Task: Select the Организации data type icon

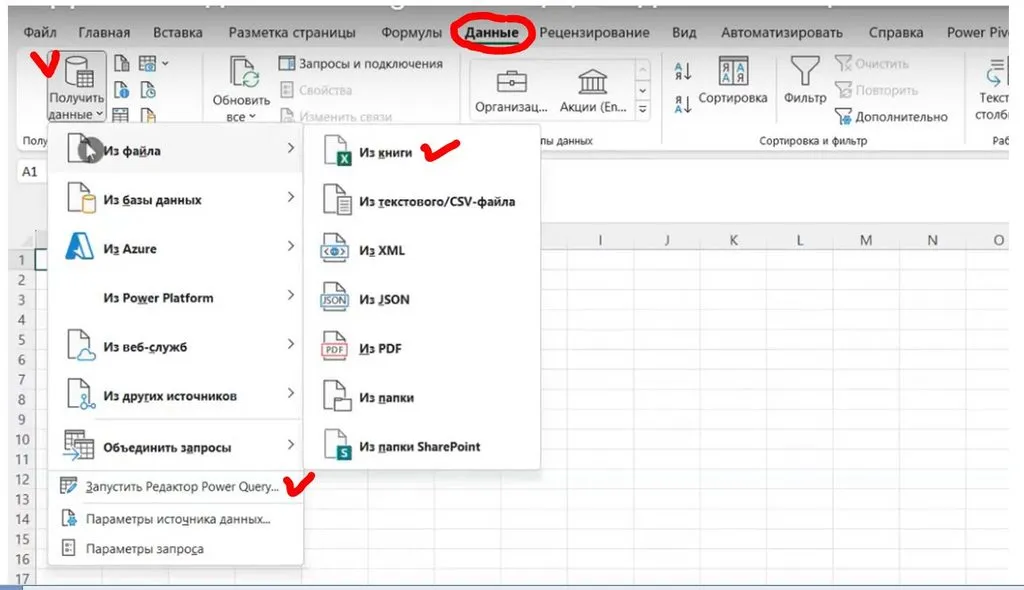Action: coord(512,82)
